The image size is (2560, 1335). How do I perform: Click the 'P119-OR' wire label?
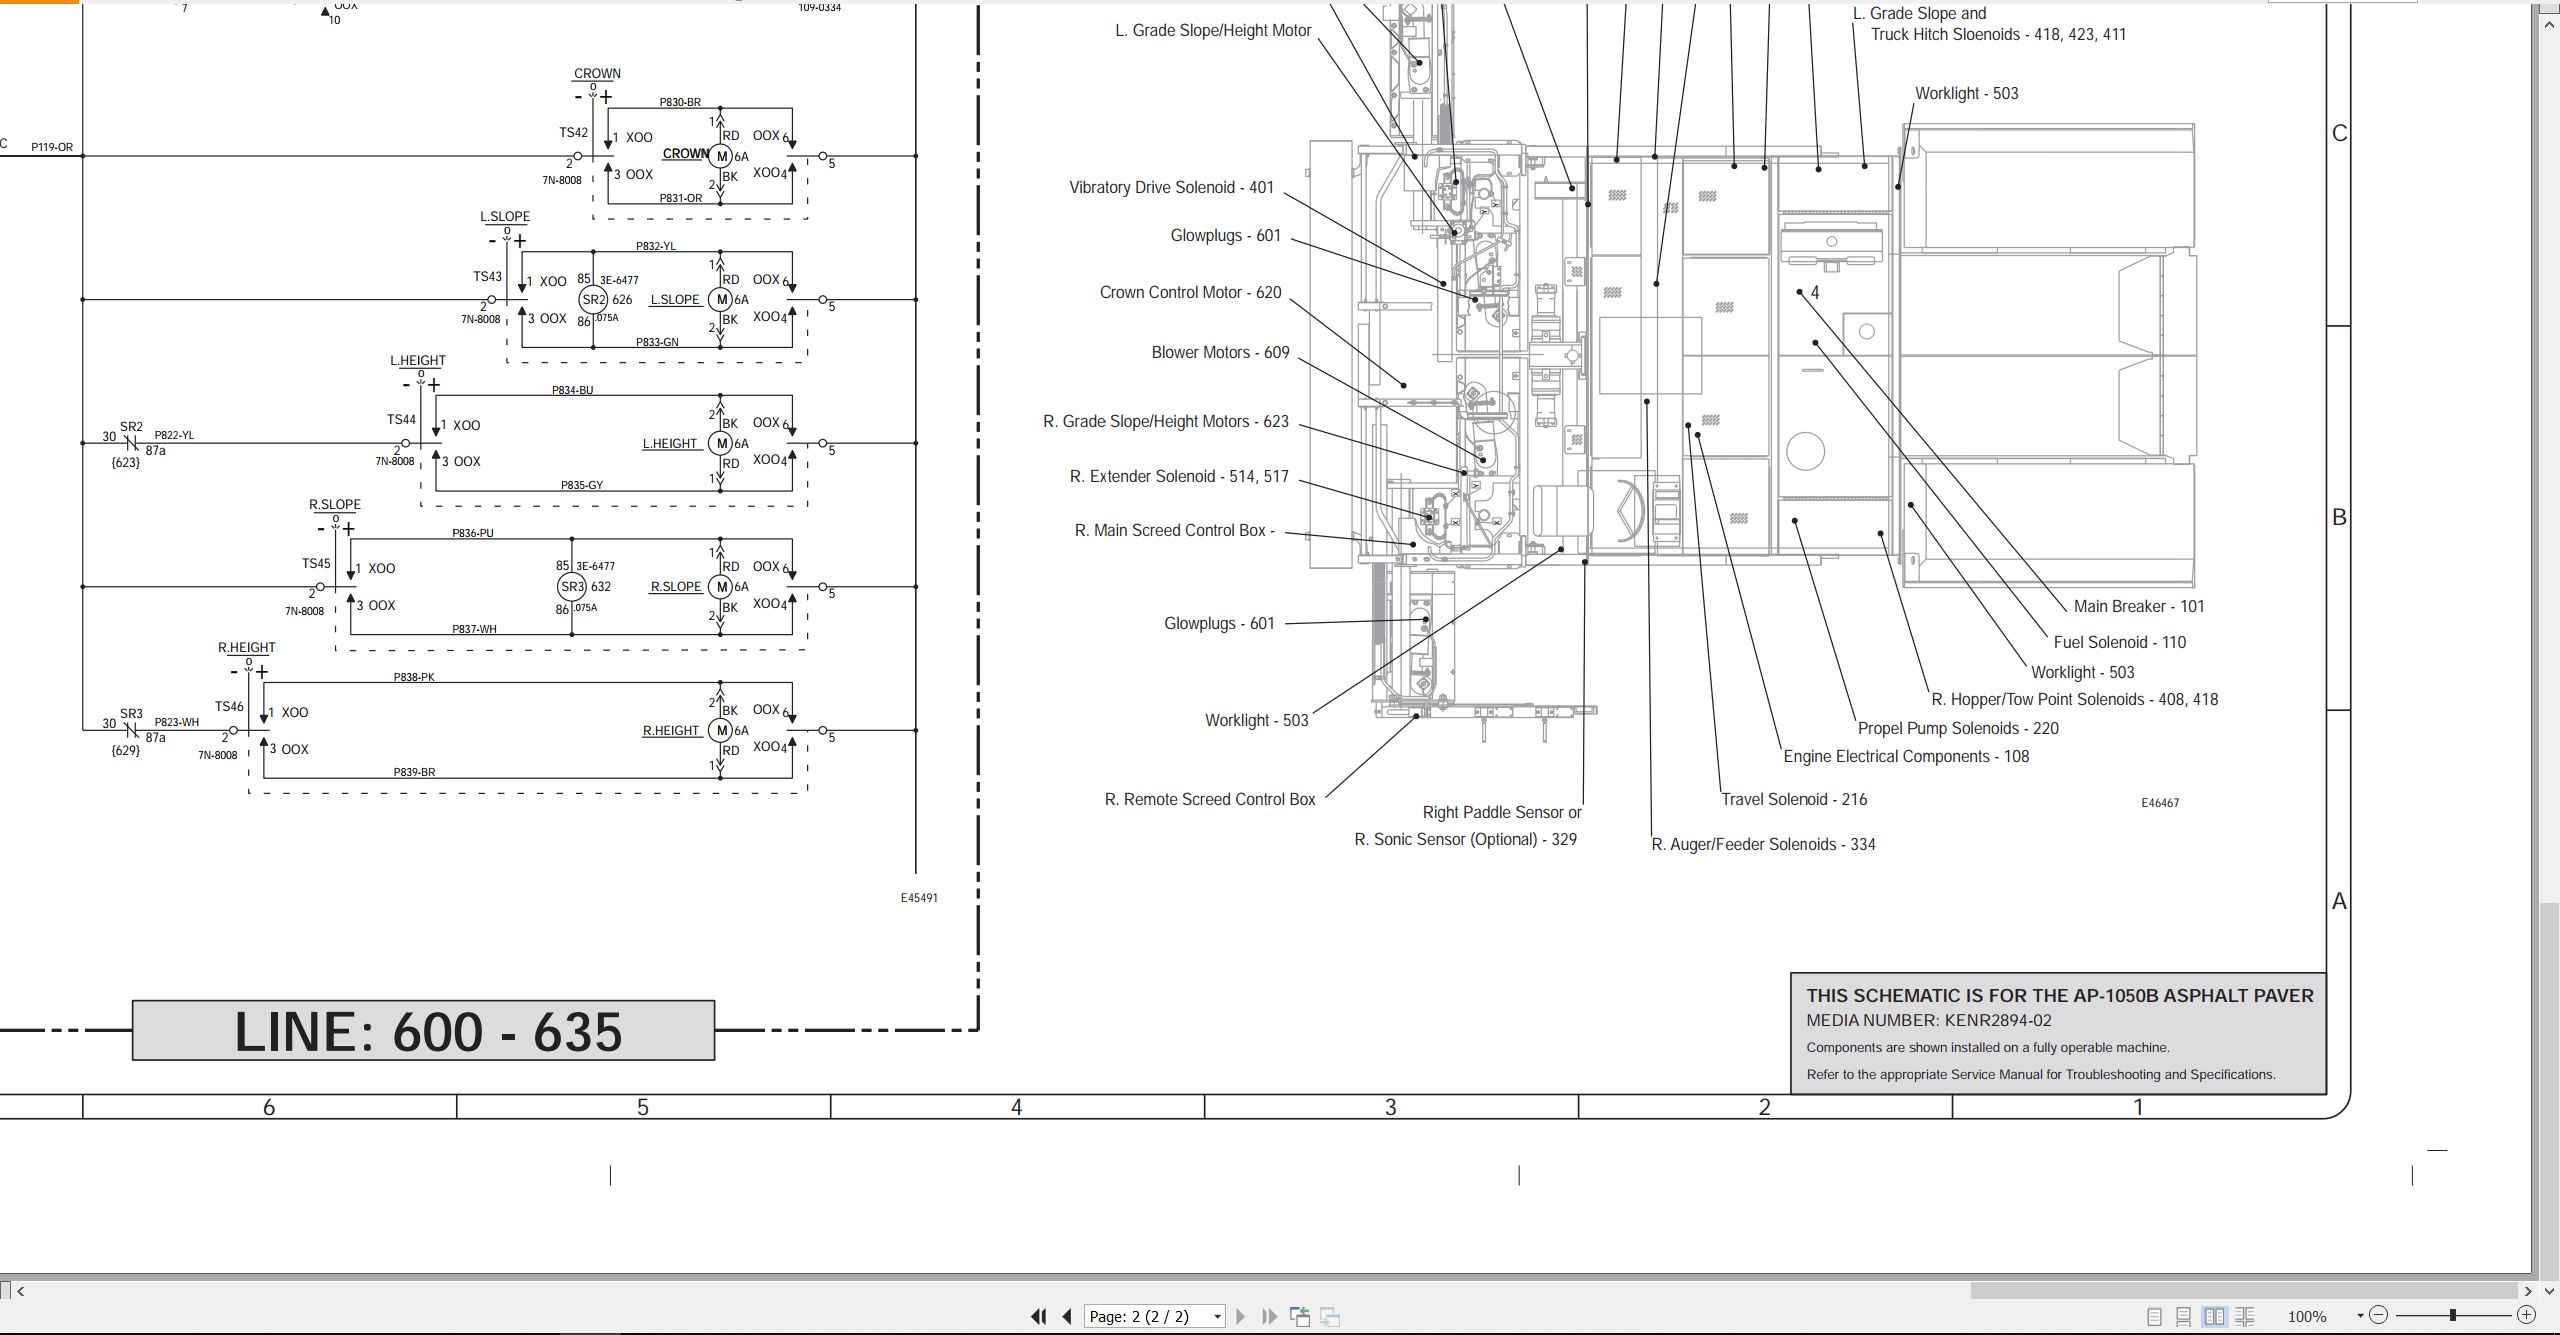point(52,147)
